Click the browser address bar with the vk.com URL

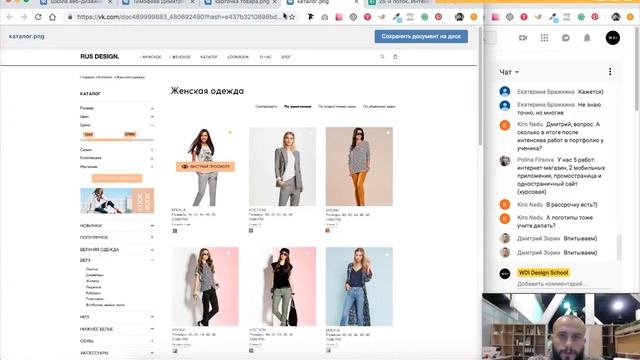click(179, 17)
